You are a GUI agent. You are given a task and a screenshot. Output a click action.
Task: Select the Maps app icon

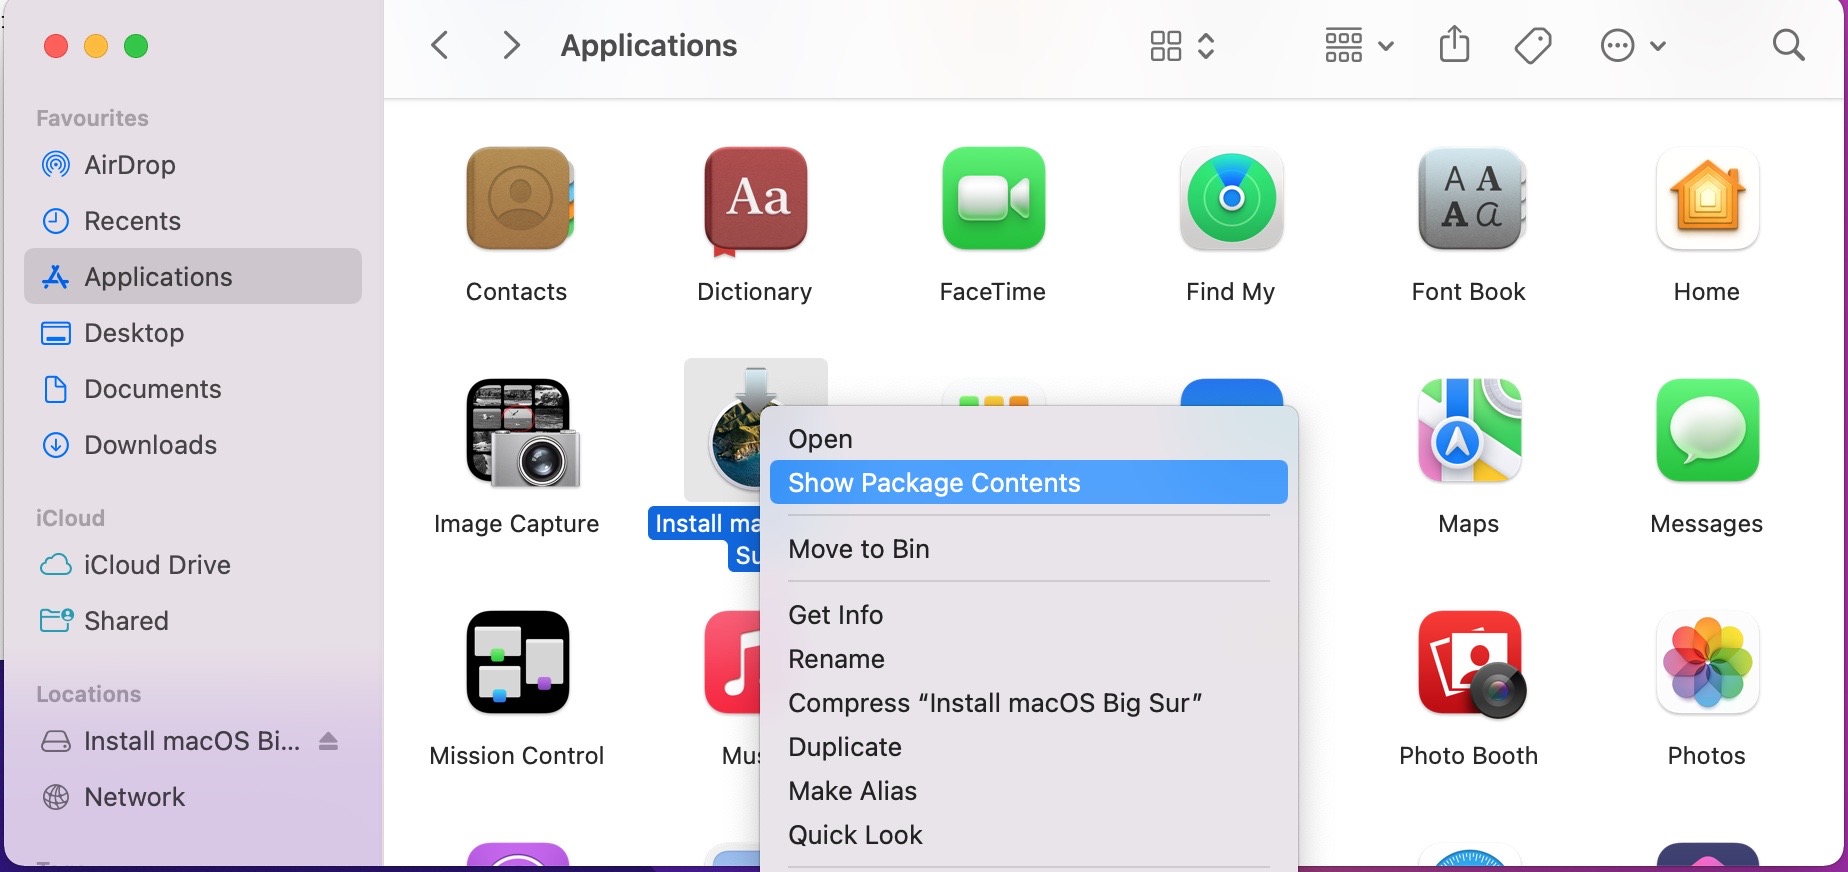[x=1469, y=430]
